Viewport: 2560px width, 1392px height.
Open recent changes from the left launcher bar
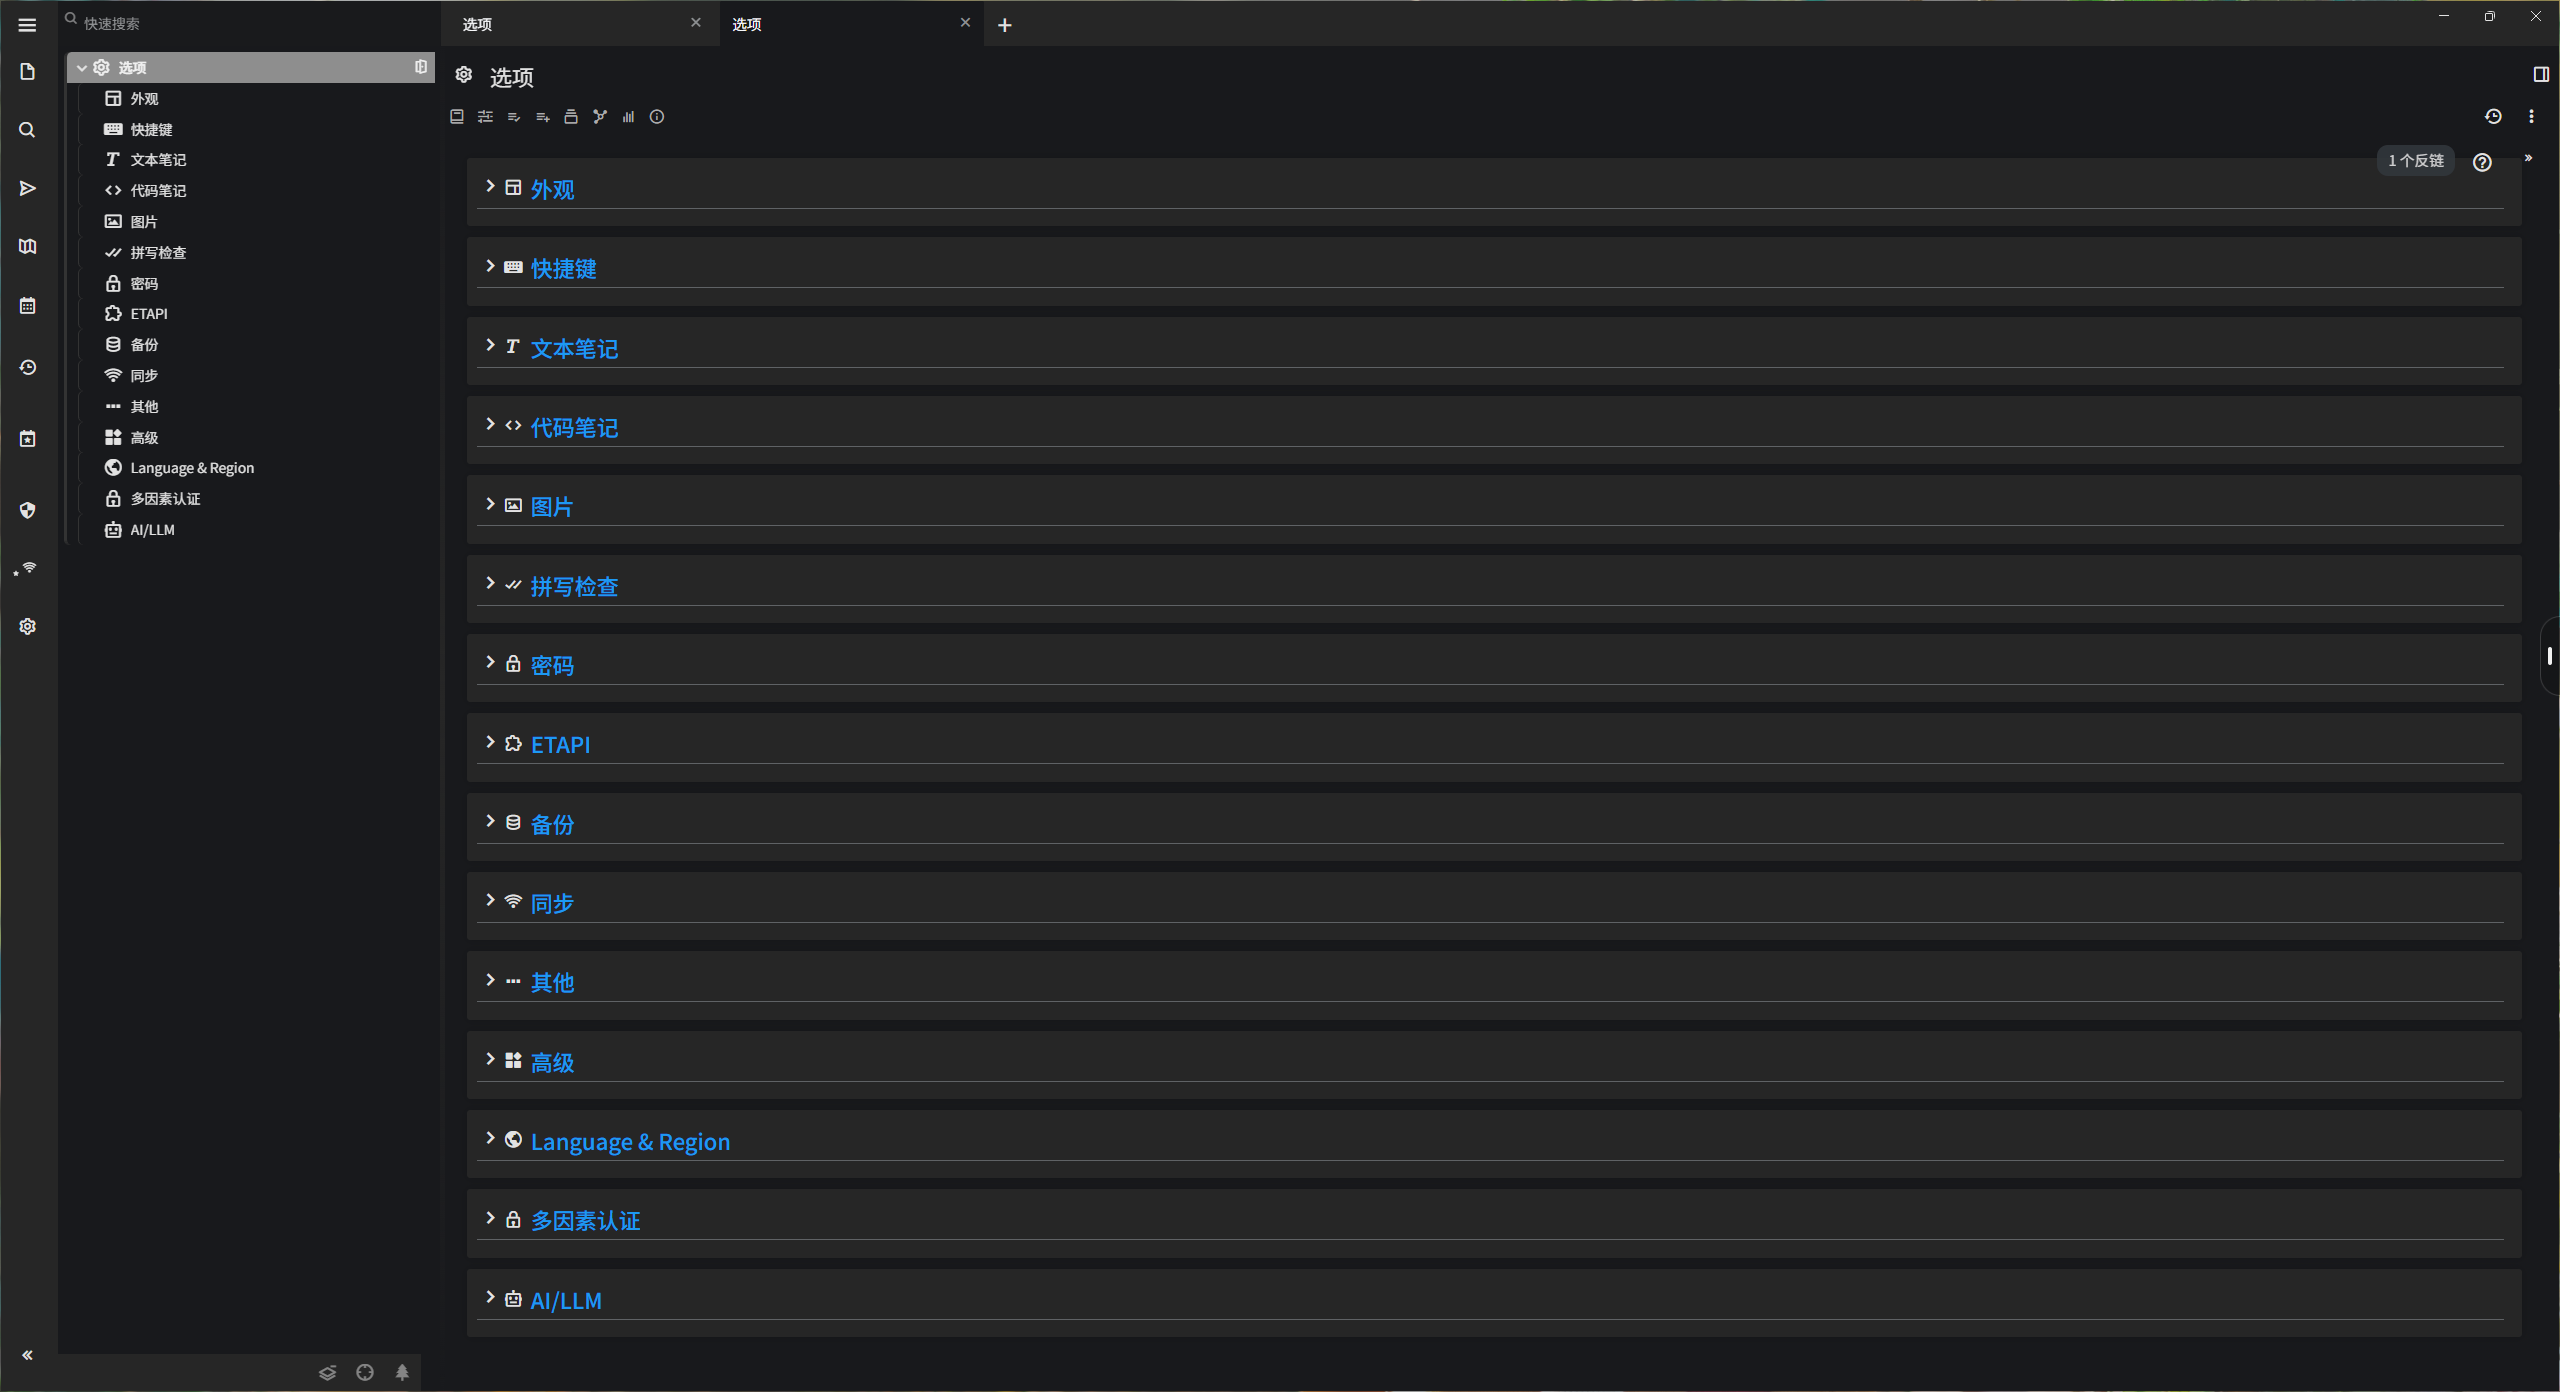tap(28, 368)
